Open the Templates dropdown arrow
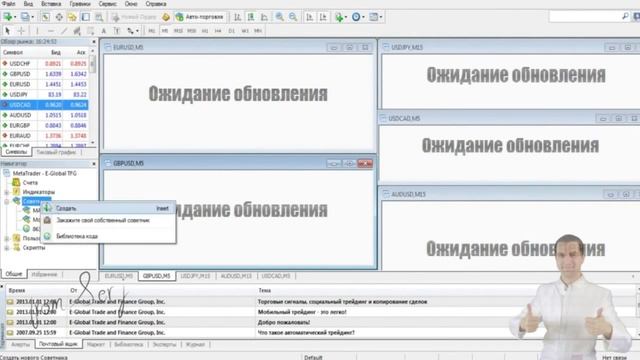Image resolution: width=640 pixels, height=360 pixels. click(x=381, y=17)
